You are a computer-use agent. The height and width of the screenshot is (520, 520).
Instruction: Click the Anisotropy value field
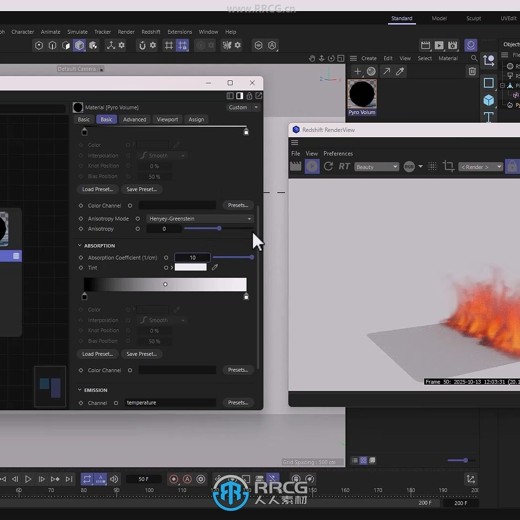pos(164,229)
